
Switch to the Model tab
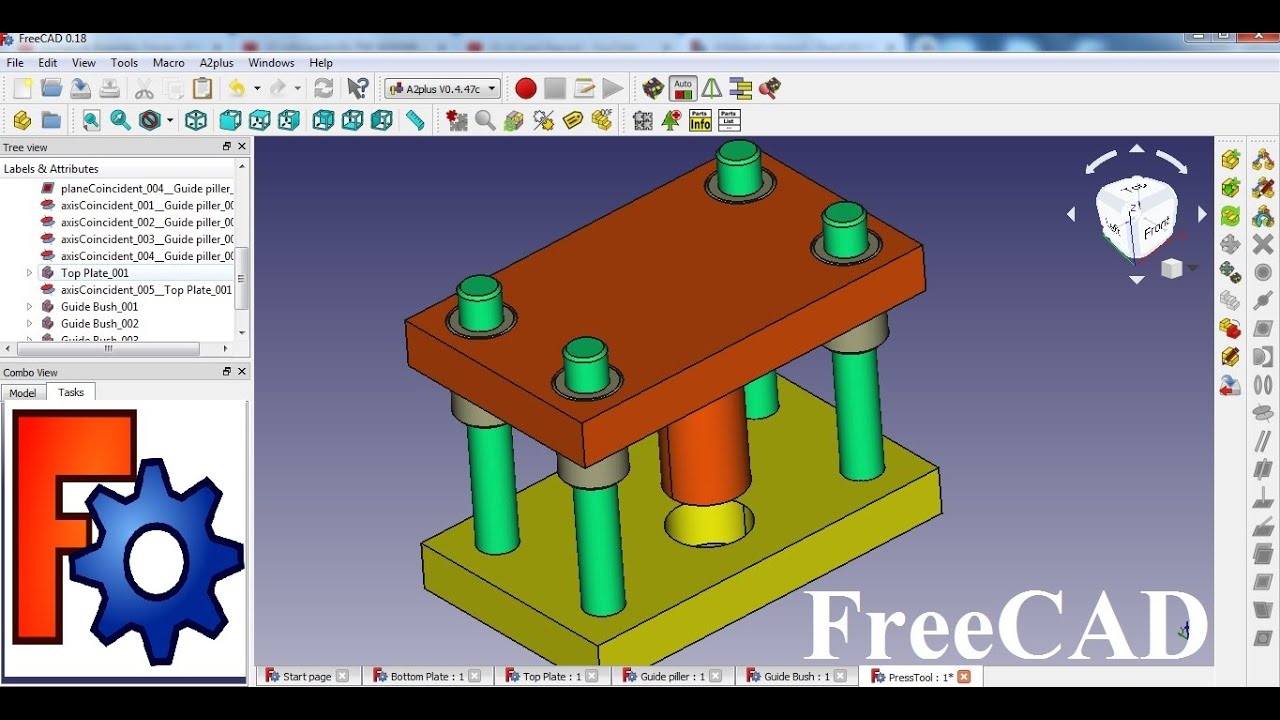click(x=23, y=393)
